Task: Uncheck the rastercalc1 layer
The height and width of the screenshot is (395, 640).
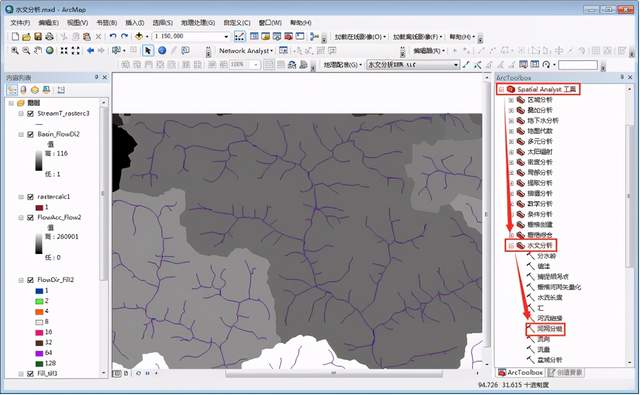Action: pyautogui.click(x=30, y=197)
